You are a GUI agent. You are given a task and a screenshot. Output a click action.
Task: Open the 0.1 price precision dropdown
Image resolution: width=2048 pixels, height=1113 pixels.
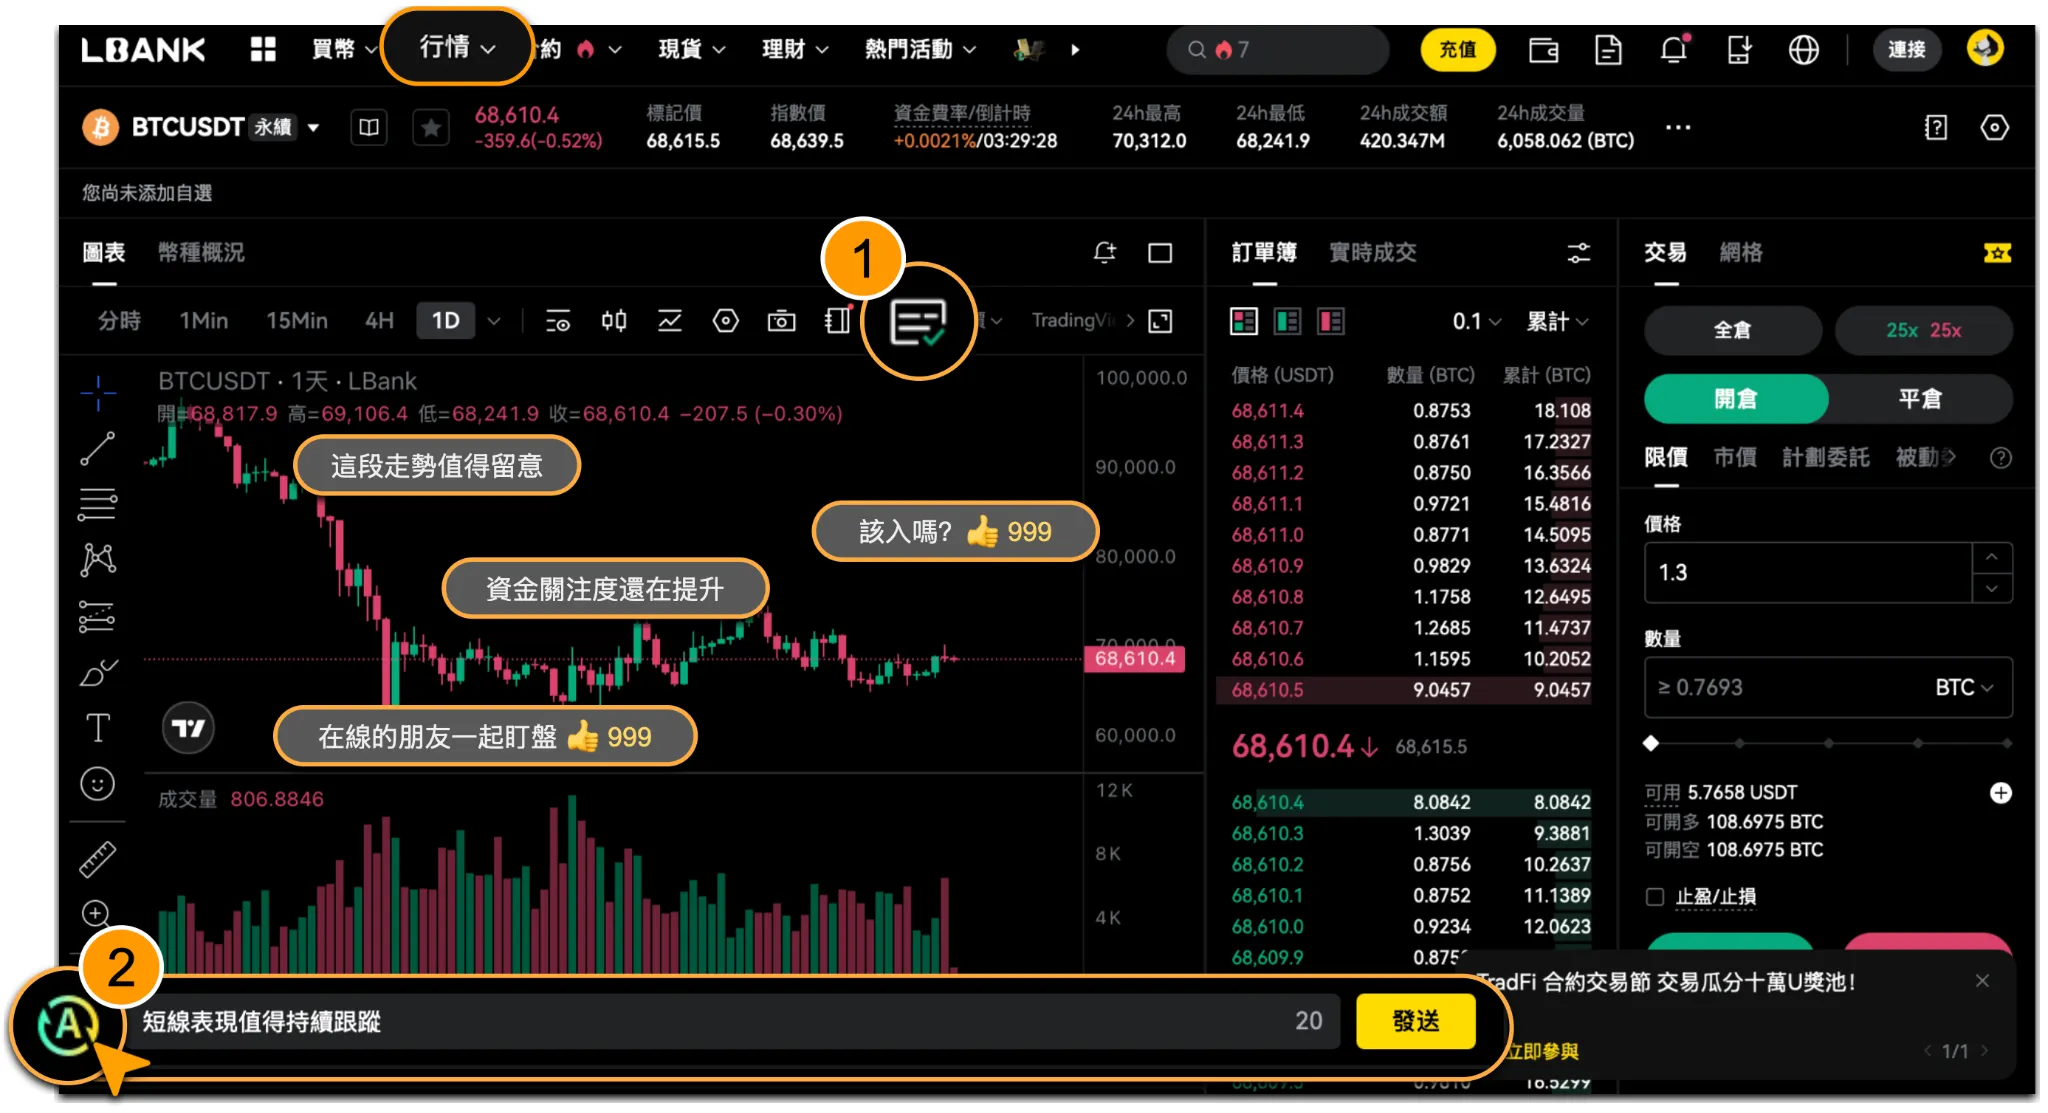pyautogui.click(x=1476, y=321)
